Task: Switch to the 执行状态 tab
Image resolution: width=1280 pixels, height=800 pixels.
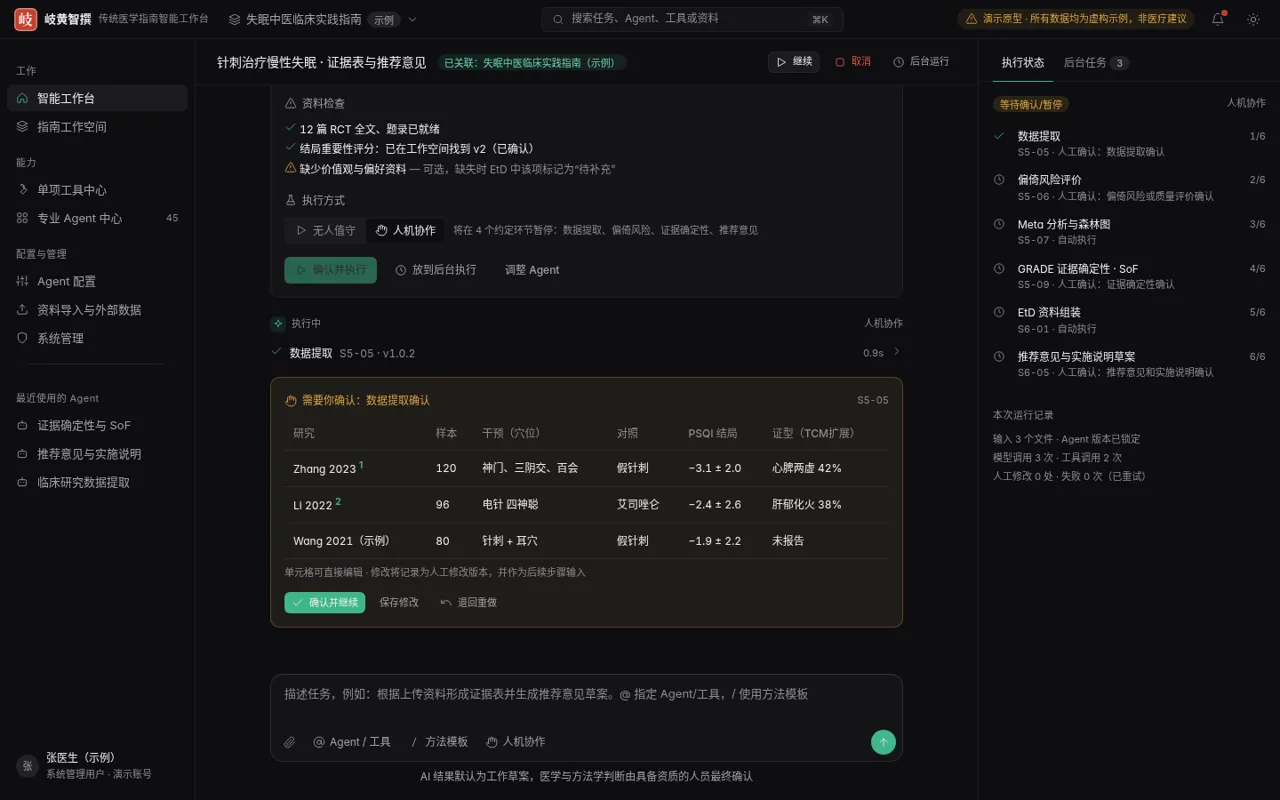Action: [1023, 63]
